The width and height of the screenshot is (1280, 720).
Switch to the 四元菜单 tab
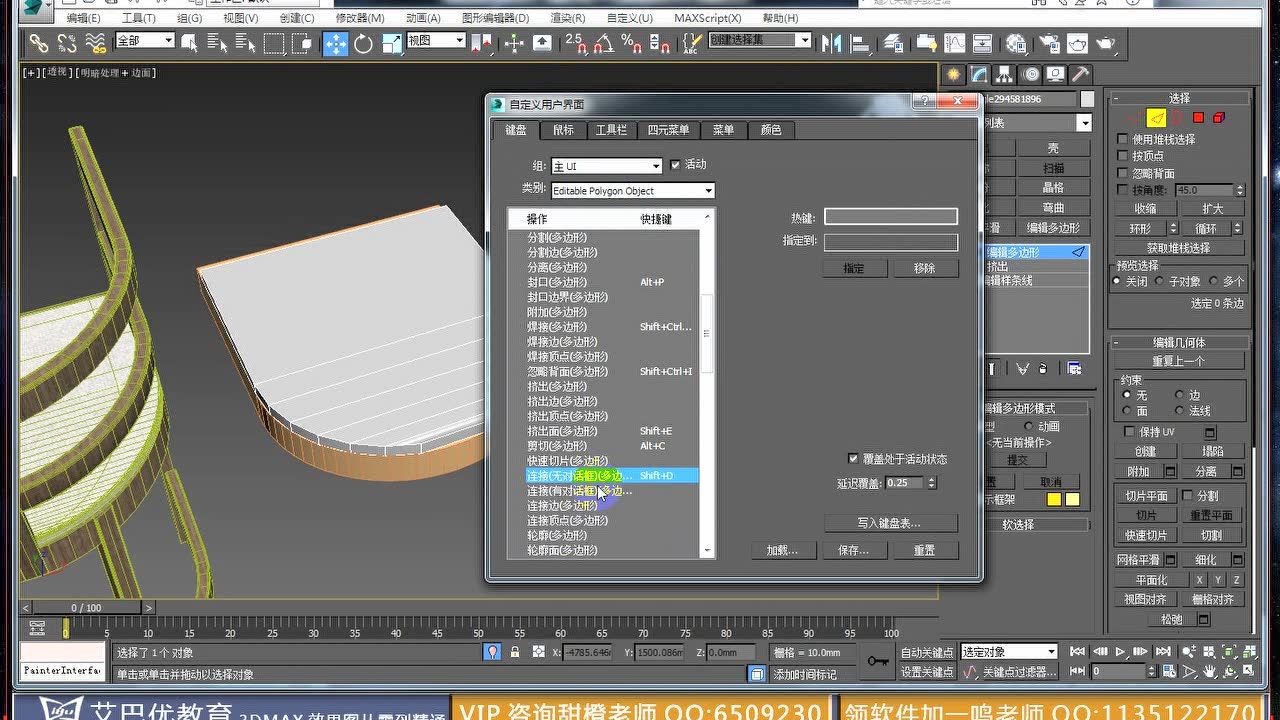[667, 130]
